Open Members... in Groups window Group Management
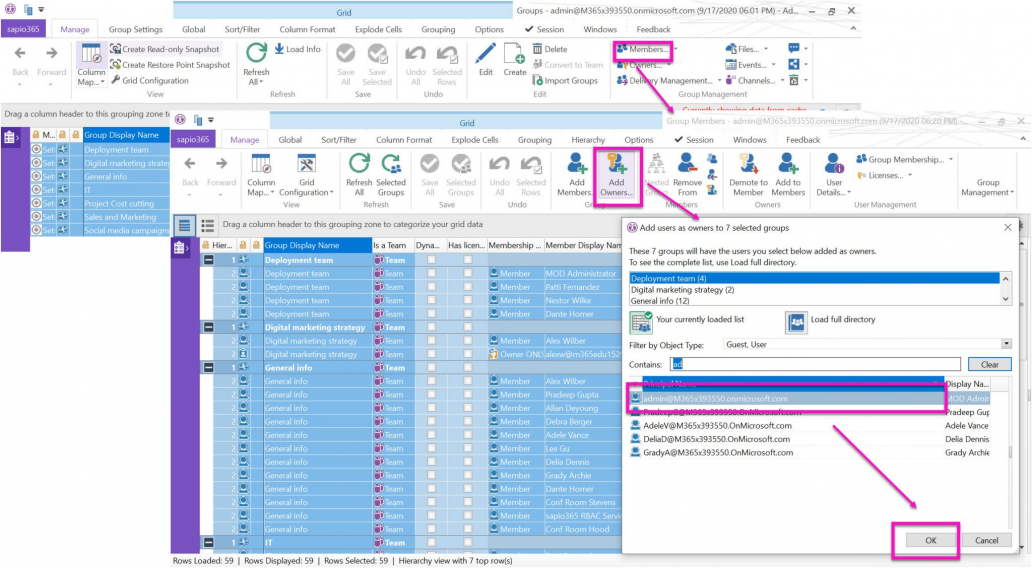 tap(642, 49)
